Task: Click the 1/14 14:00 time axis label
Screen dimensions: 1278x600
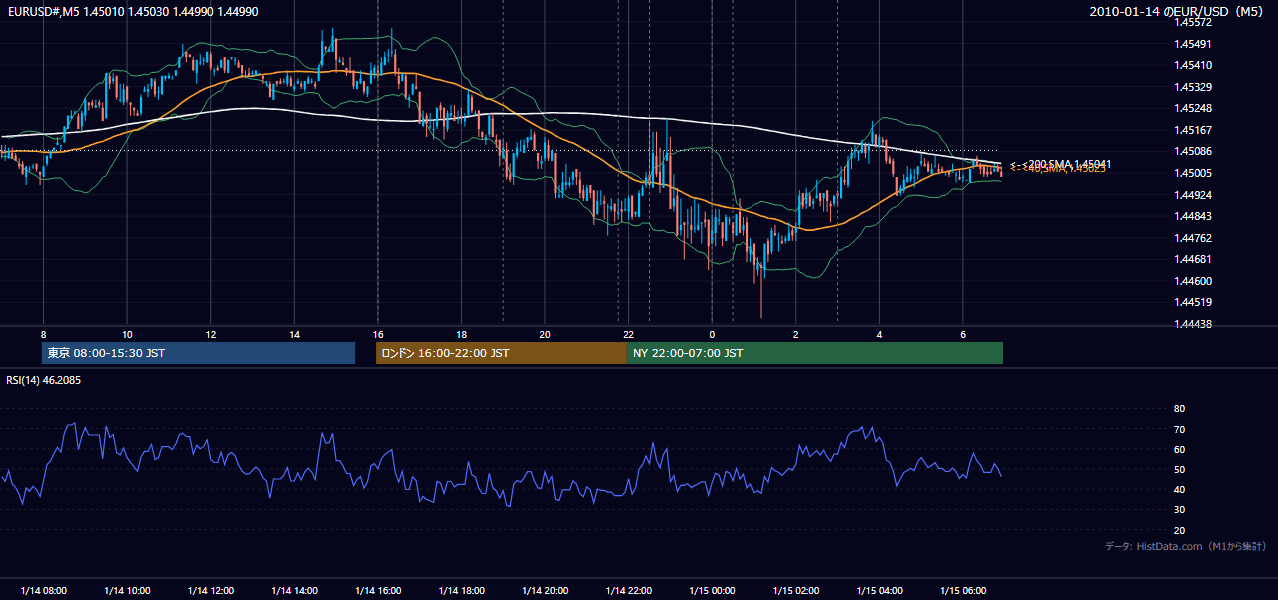Action: (x=294, y=591)
